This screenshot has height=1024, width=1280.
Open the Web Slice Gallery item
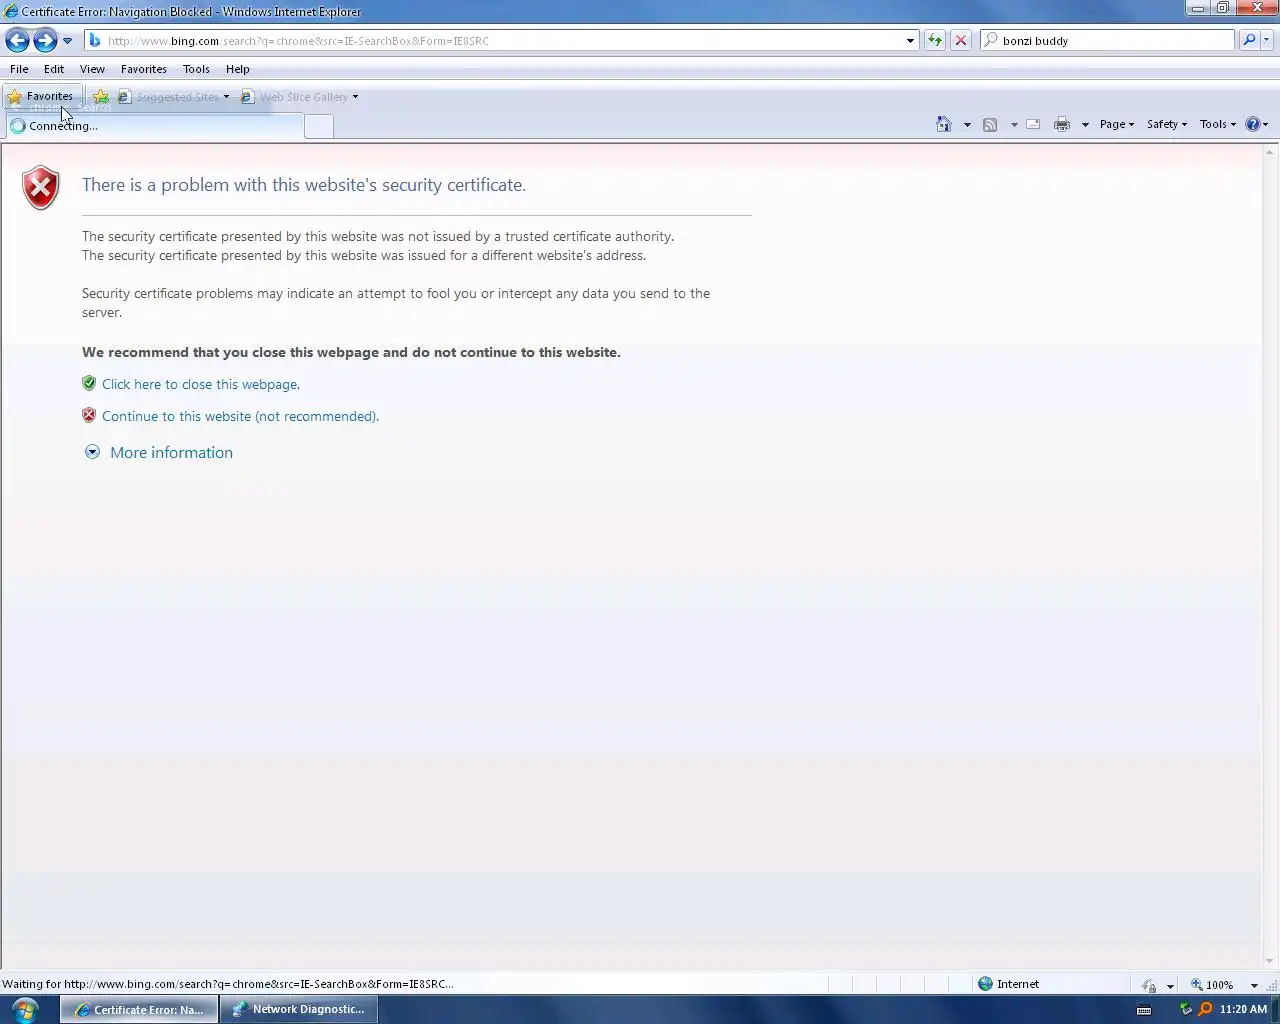click(300, 97)
